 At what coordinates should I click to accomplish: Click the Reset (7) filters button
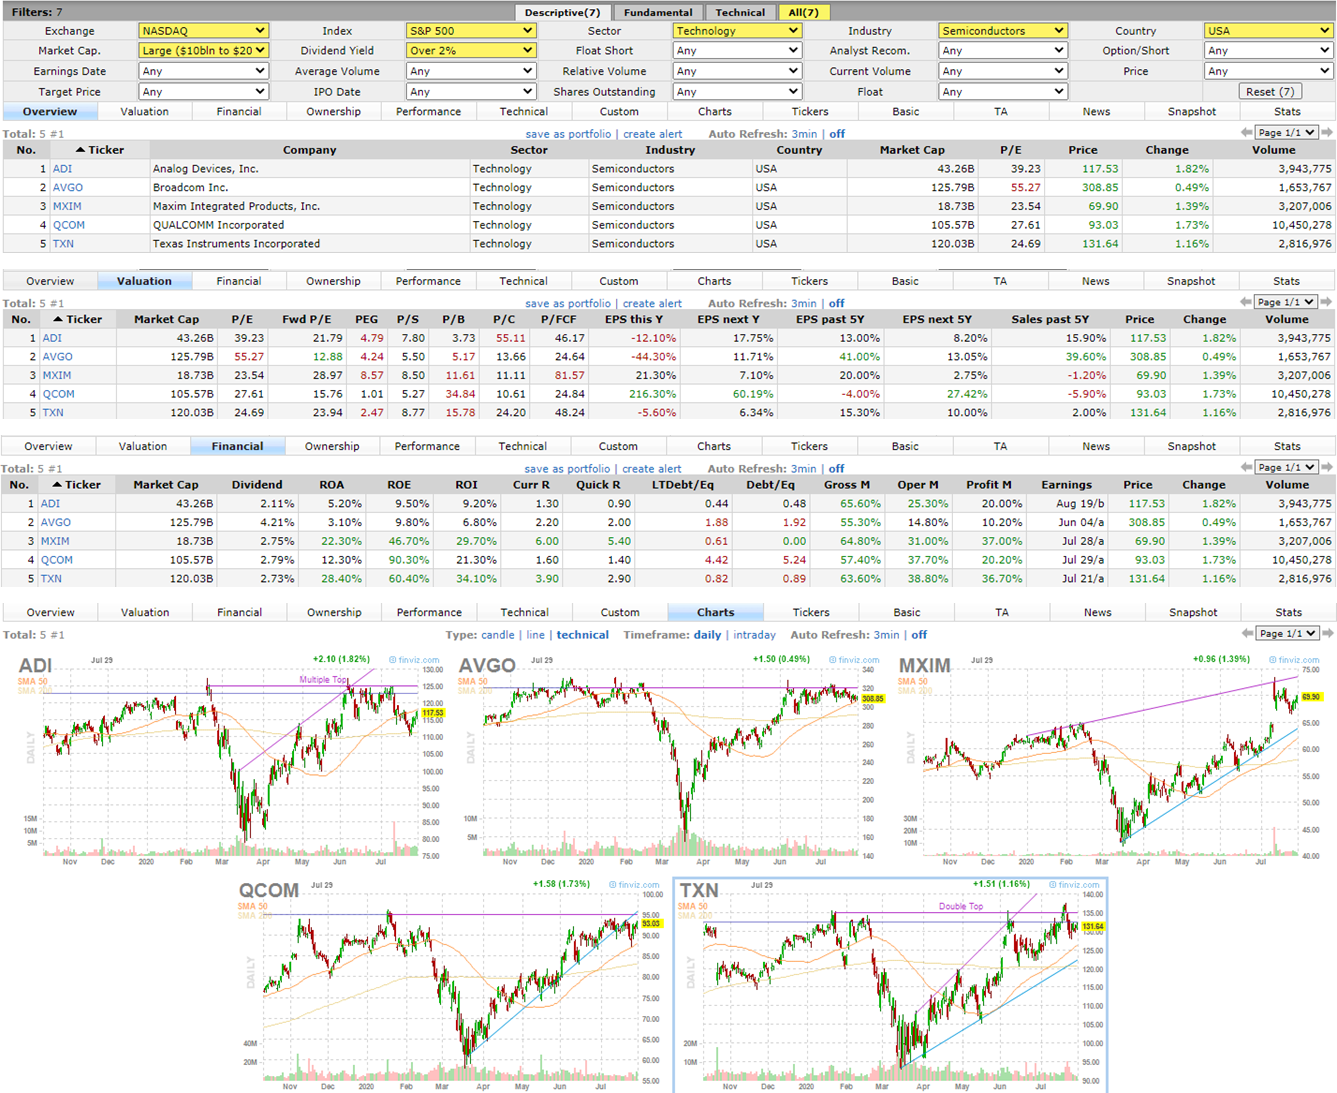[x=1270, y=91]
